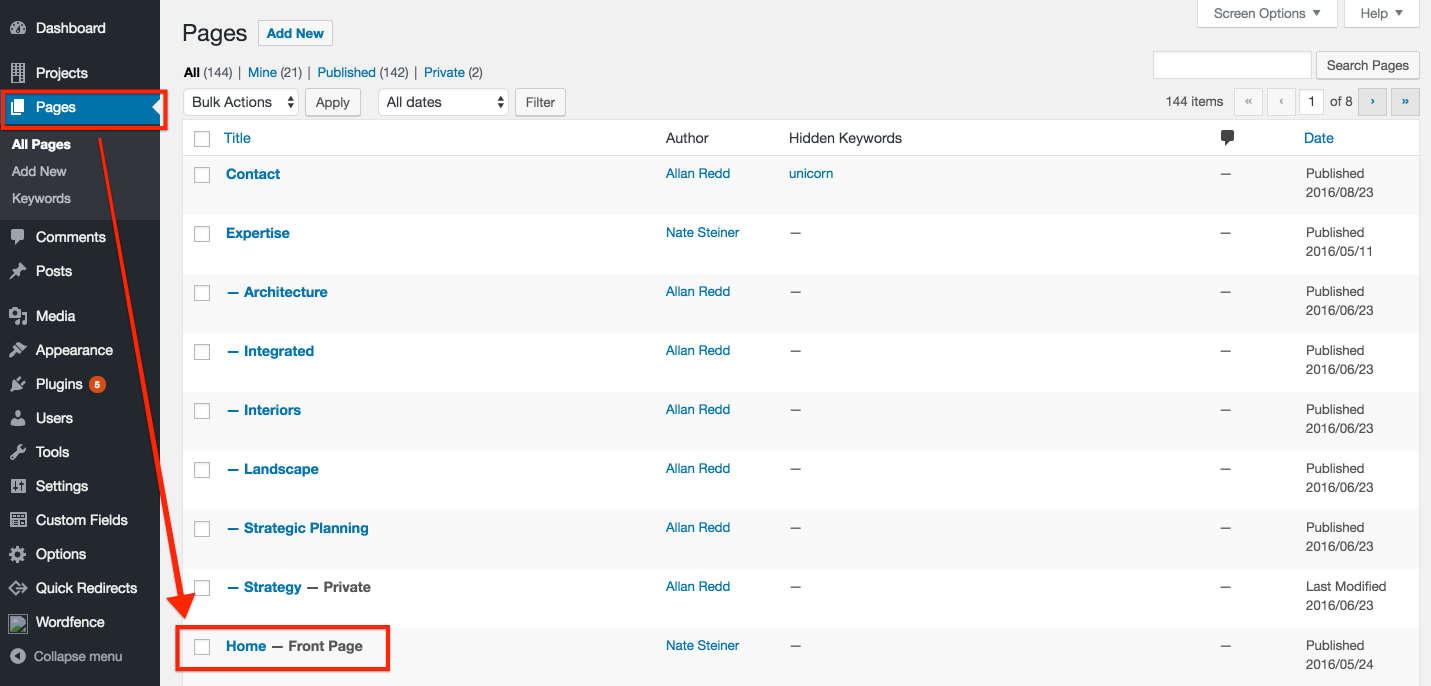This screenshot has width=1431, height=686.
Task: Click the Dashboard gauge icon in sidebar
Action: [18, 28]
